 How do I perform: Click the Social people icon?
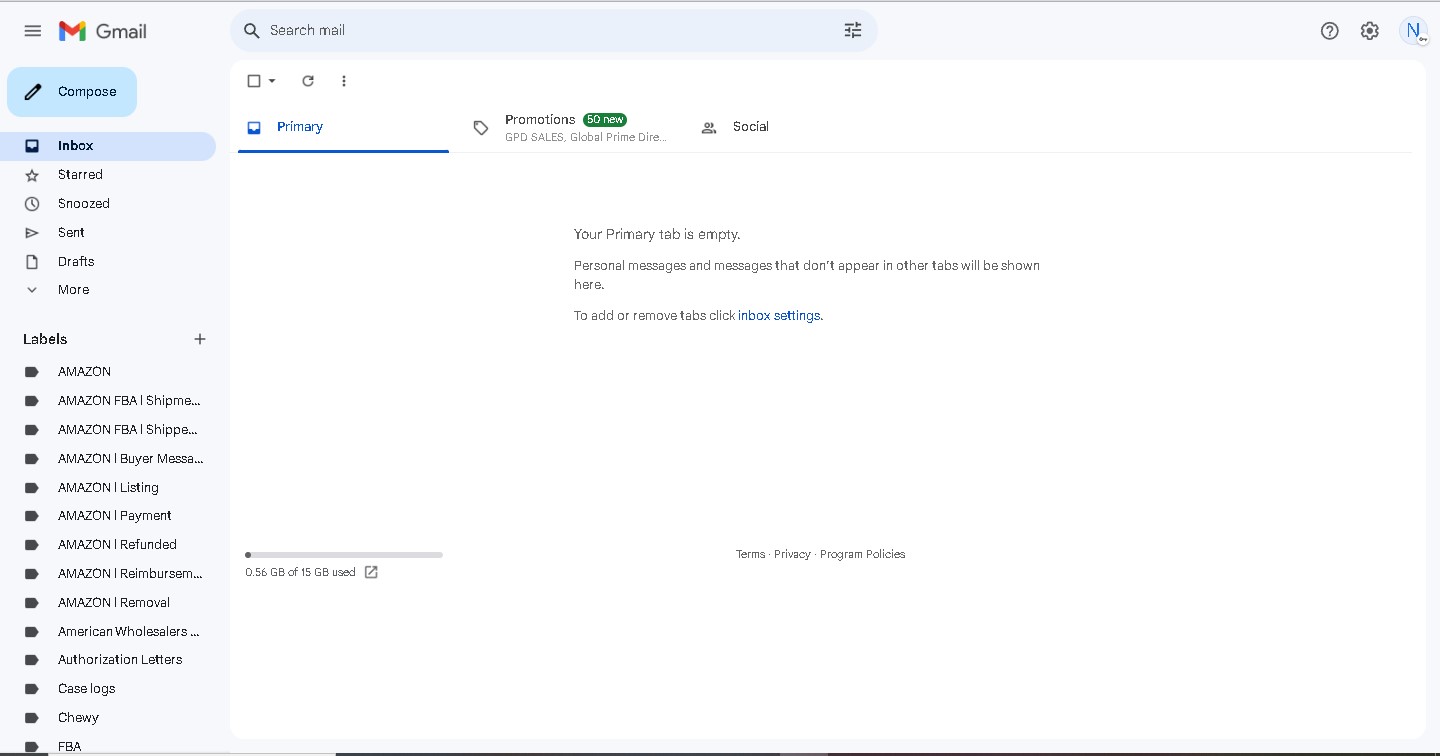coord(709,128)
